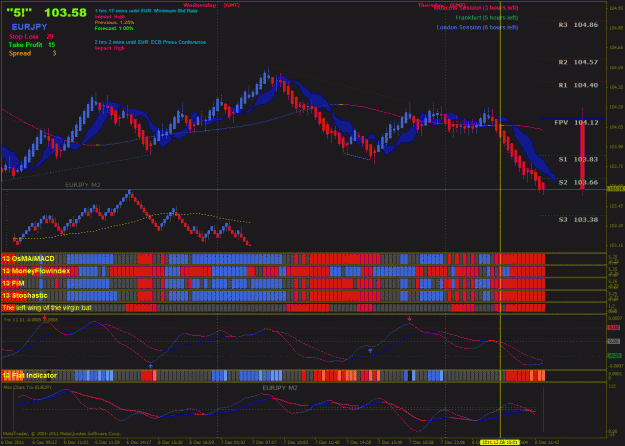This screenshot has height=446, width=625.
Task: Click the current price marker on price axis
Action: [616, 189]
